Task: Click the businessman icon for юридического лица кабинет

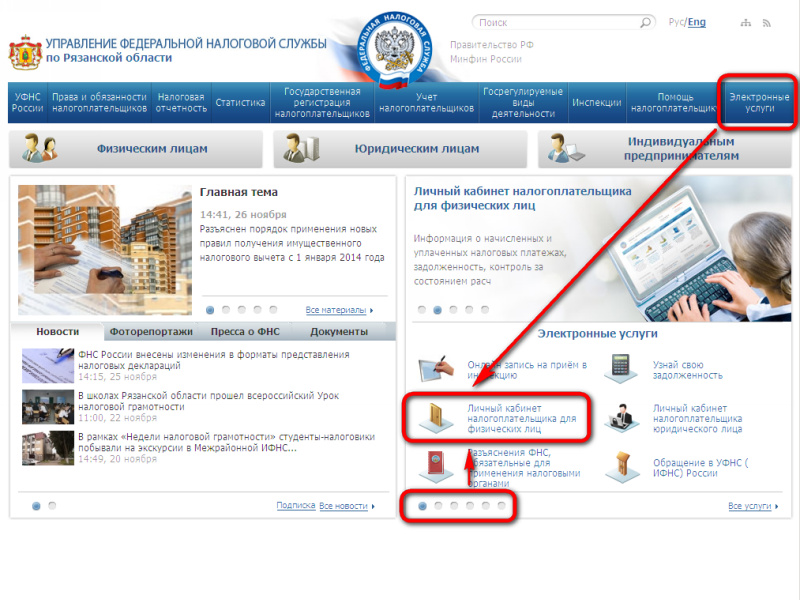Action: tap(621, 420)
